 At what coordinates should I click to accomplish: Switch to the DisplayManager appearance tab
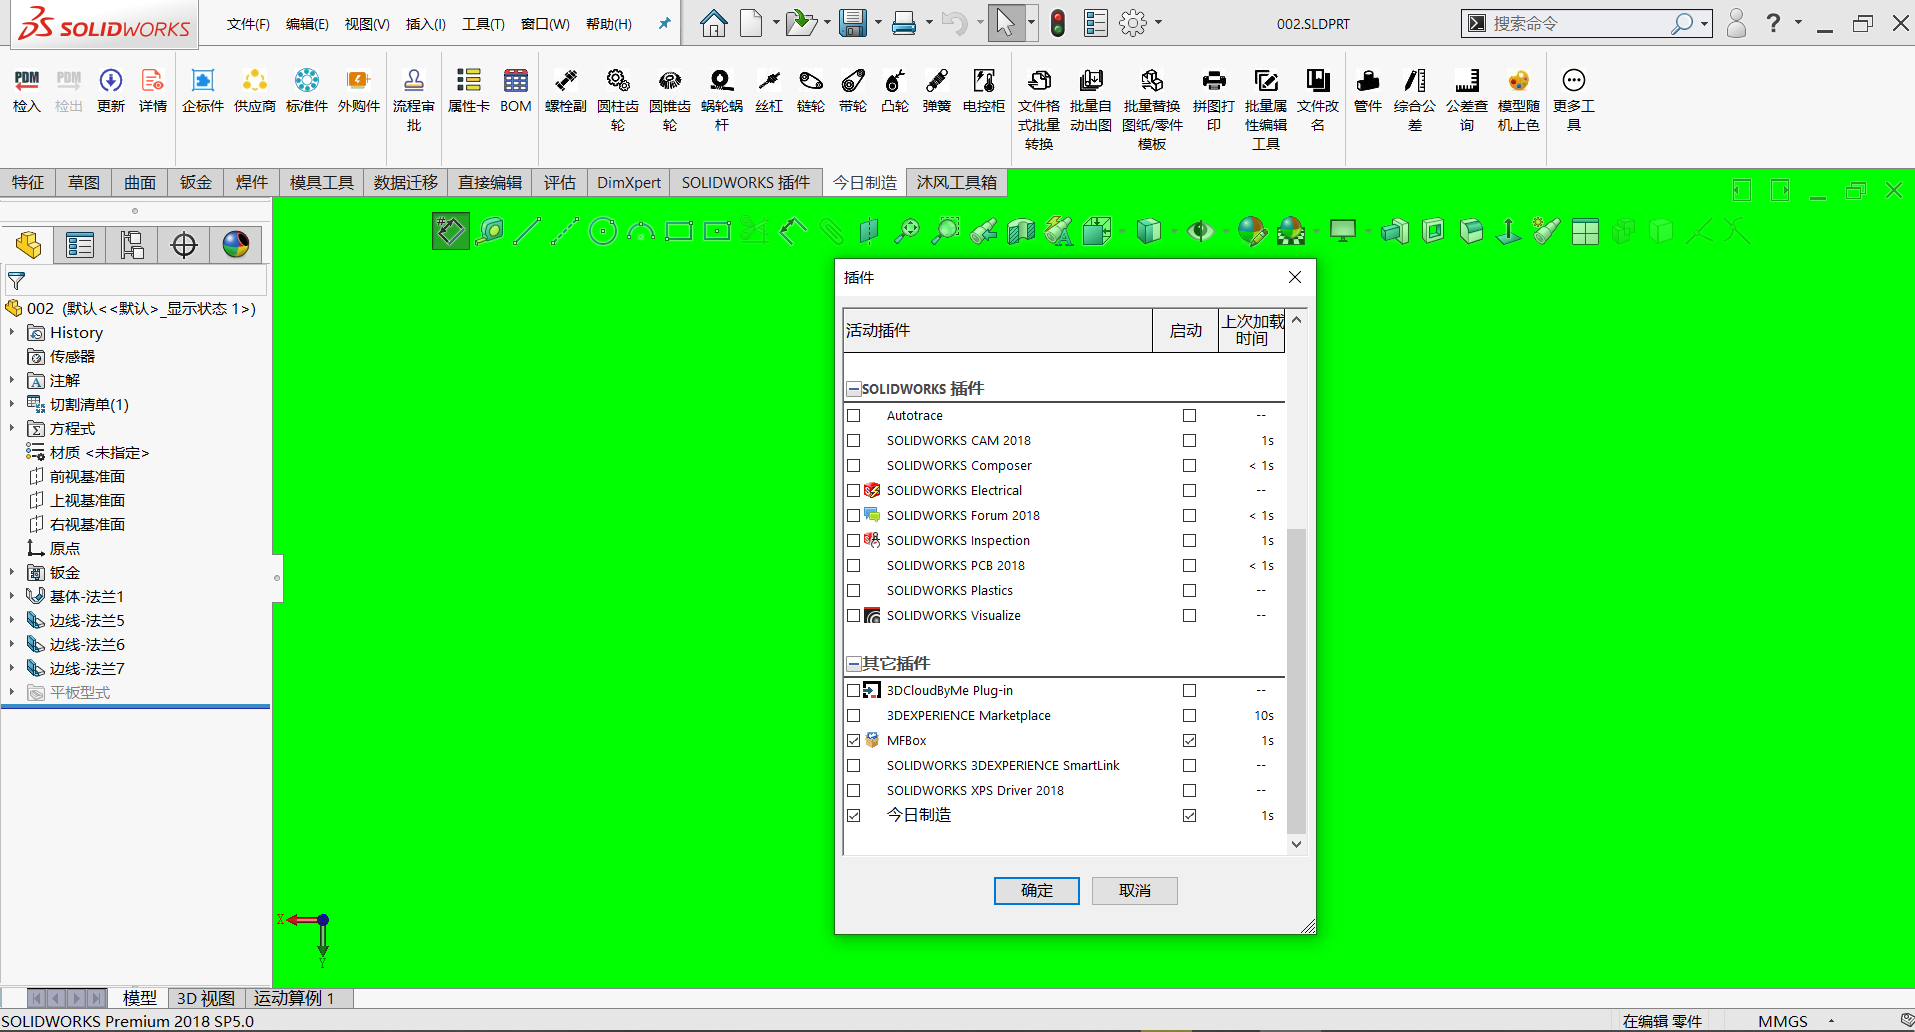pyautogui.click(x=236, y=245)
